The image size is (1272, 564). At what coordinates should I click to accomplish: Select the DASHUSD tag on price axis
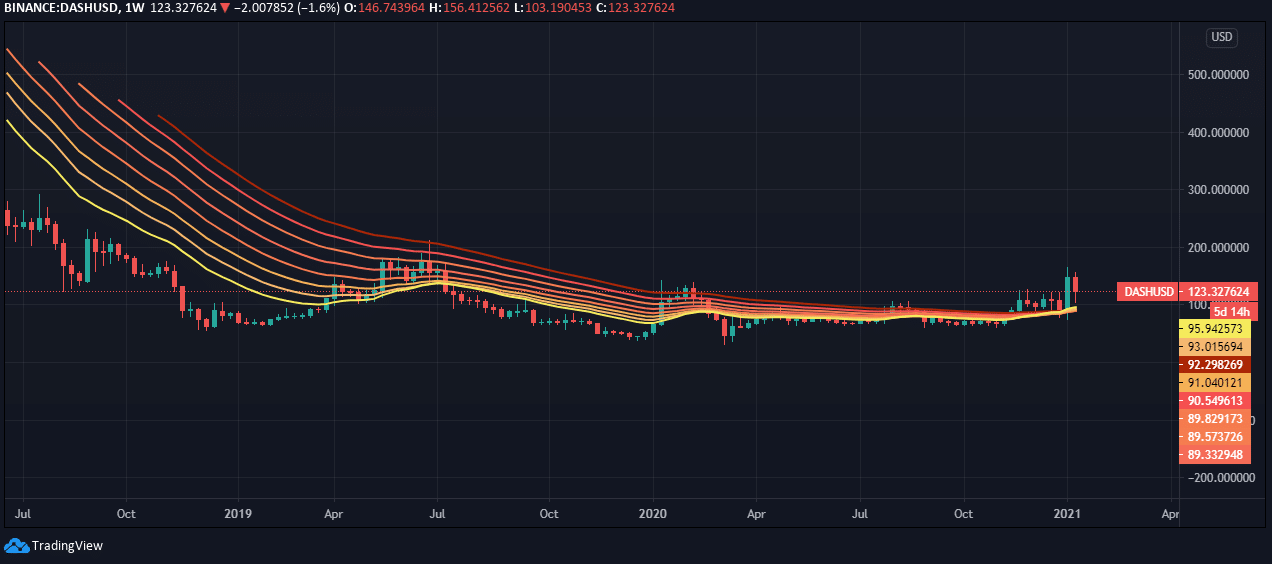point(1148,291)
